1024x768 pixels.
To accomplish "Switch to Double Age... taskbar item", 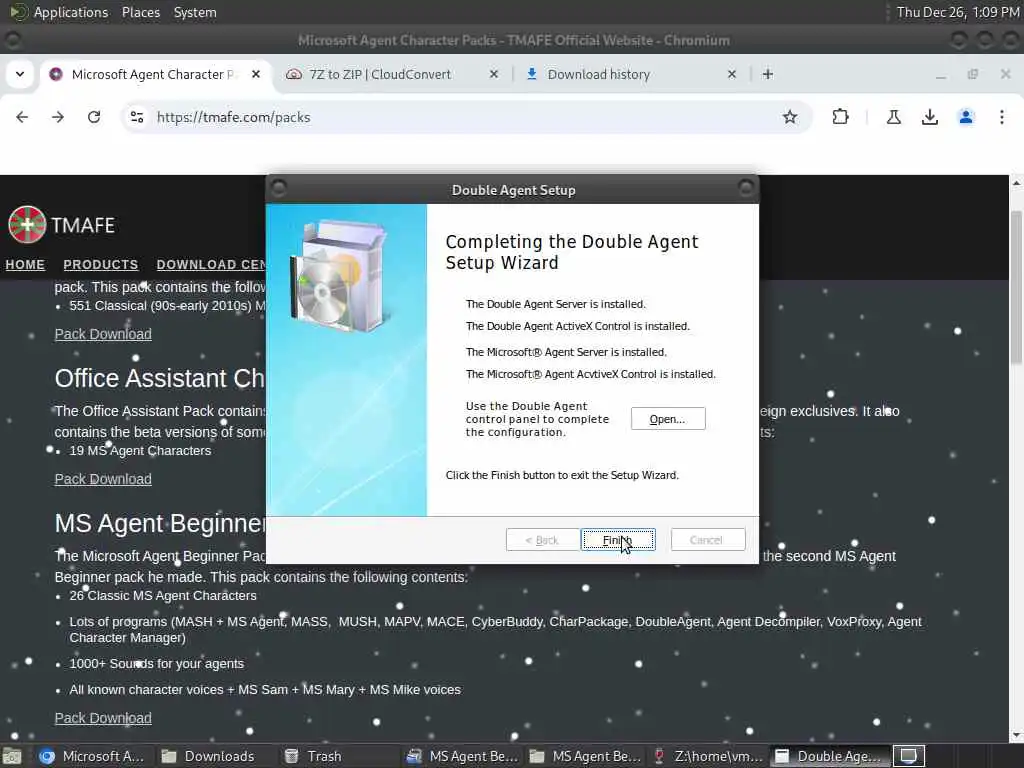I will tap(829, 756).
